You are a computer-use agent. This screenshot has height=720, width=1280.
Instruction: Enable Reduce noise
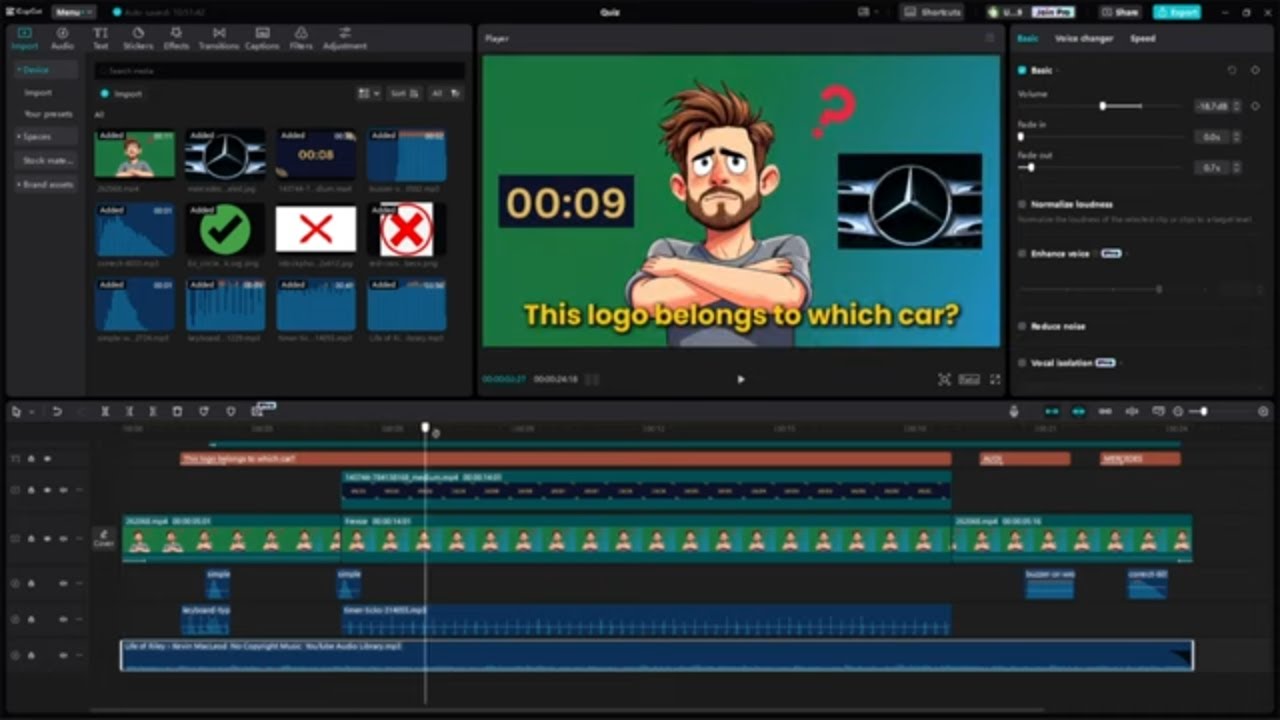pos(1022,326)
